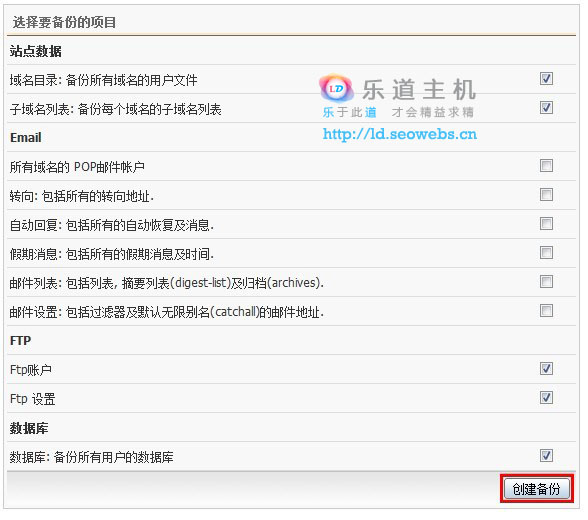Select the FTP section header

20,340
